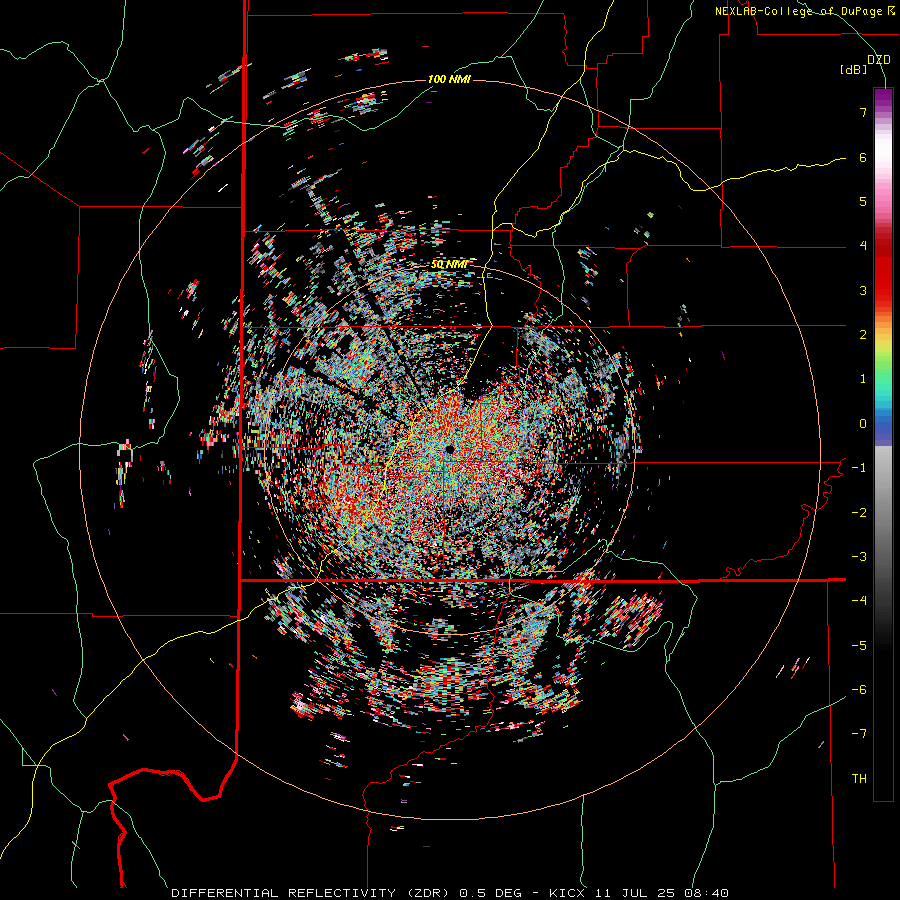
Task: Click the -7 value on the color scale
Action: point(859,734)
